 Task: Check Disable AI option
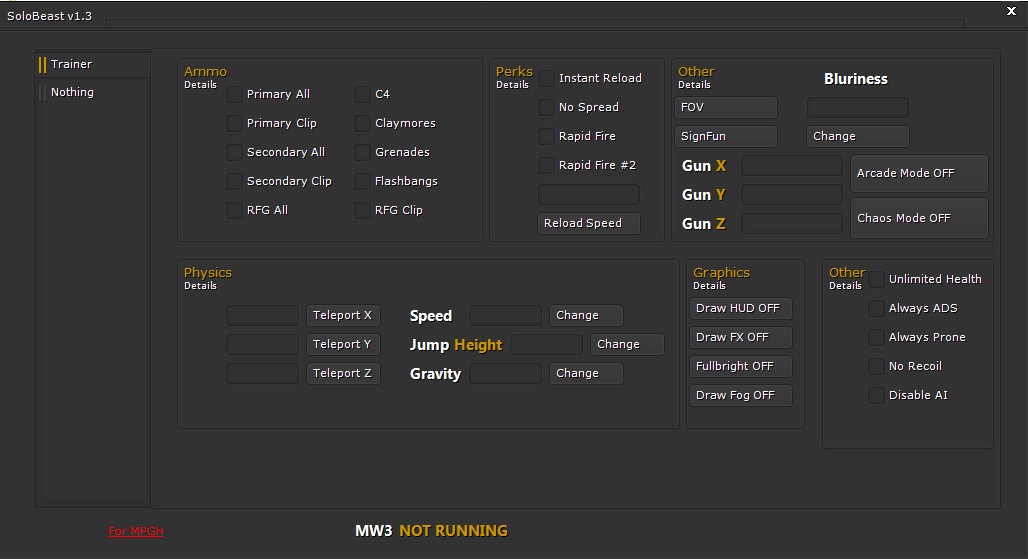coord(876,395)
